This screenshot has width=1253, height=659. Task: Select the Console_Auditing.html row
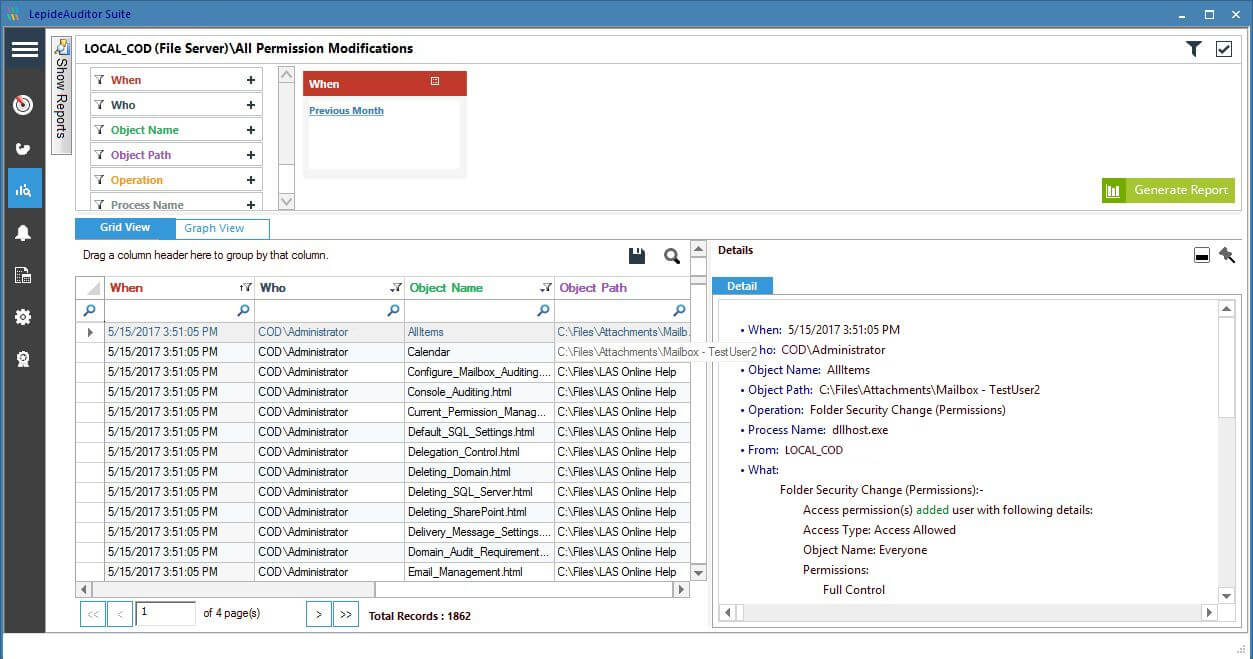[383, 392]
